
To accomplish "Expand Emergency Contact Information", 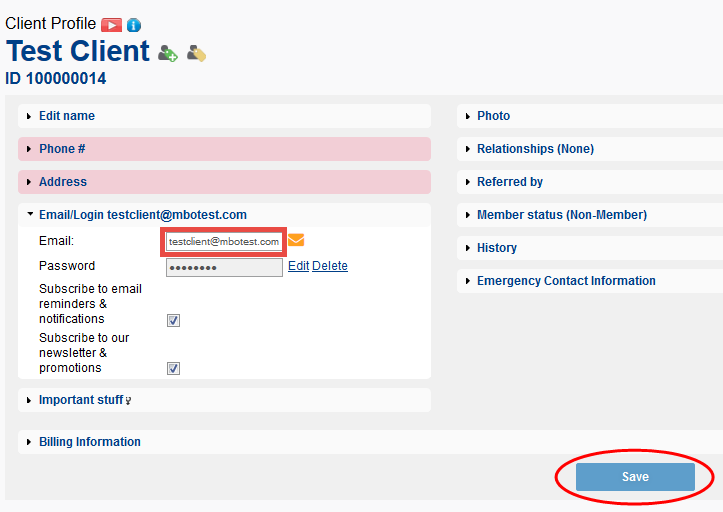I will point(566,281).
